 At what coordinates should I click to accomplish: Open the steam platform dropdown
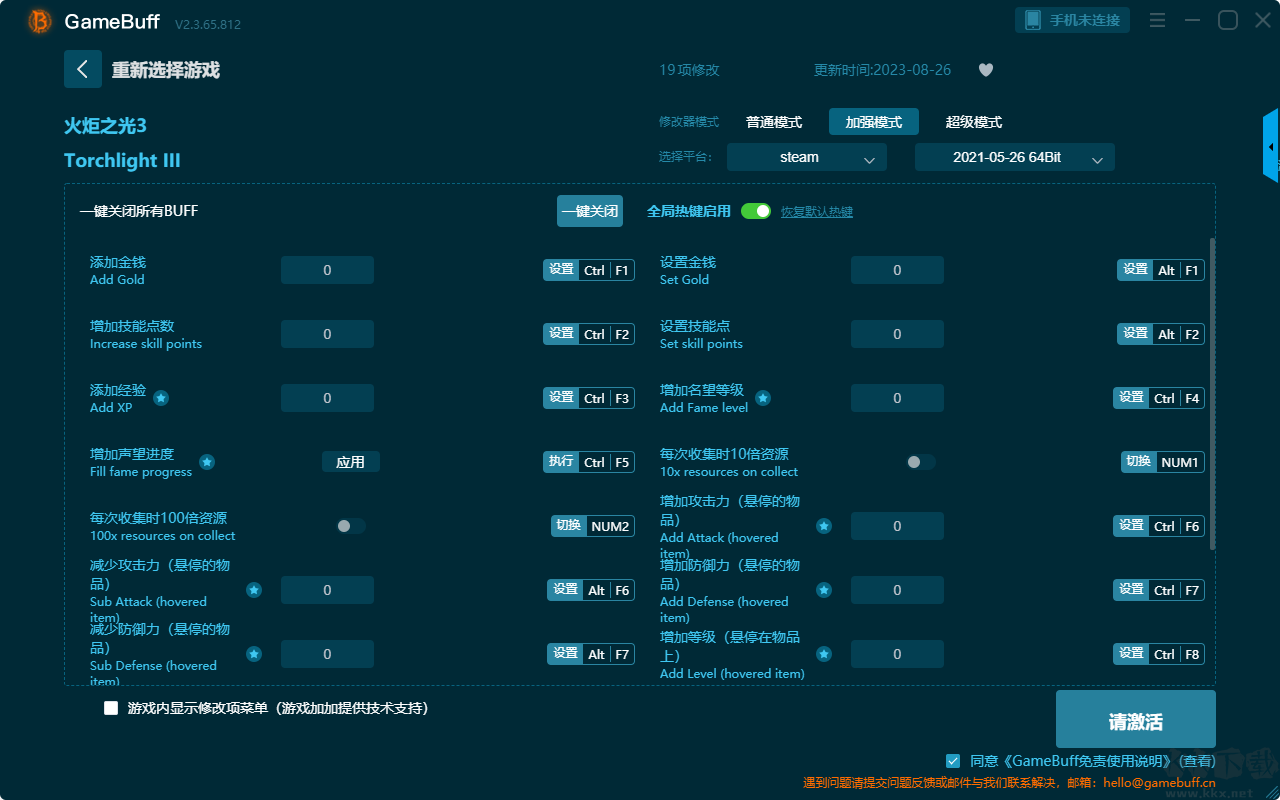807,157
